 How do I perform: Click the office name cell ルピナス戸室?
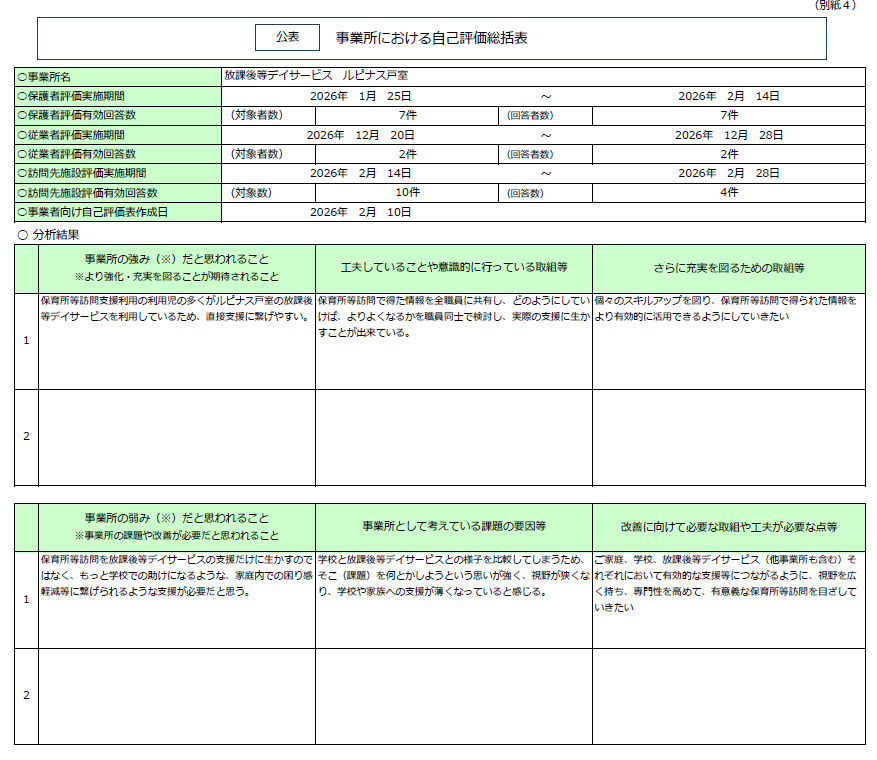(x=316, y=75)
